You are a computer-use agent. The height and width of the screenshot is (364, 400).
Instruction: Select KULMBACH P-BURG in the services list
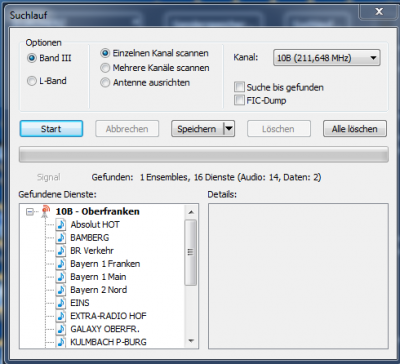coord(108,342)
